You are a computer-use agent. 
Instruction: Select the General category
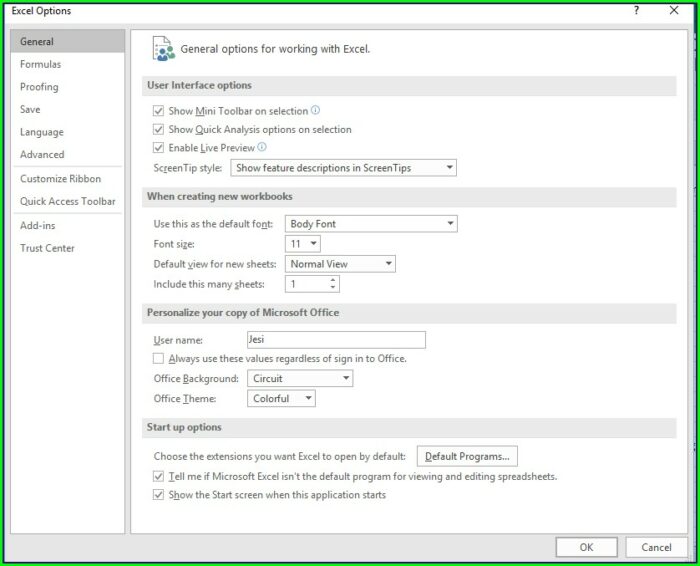(67, 42)
